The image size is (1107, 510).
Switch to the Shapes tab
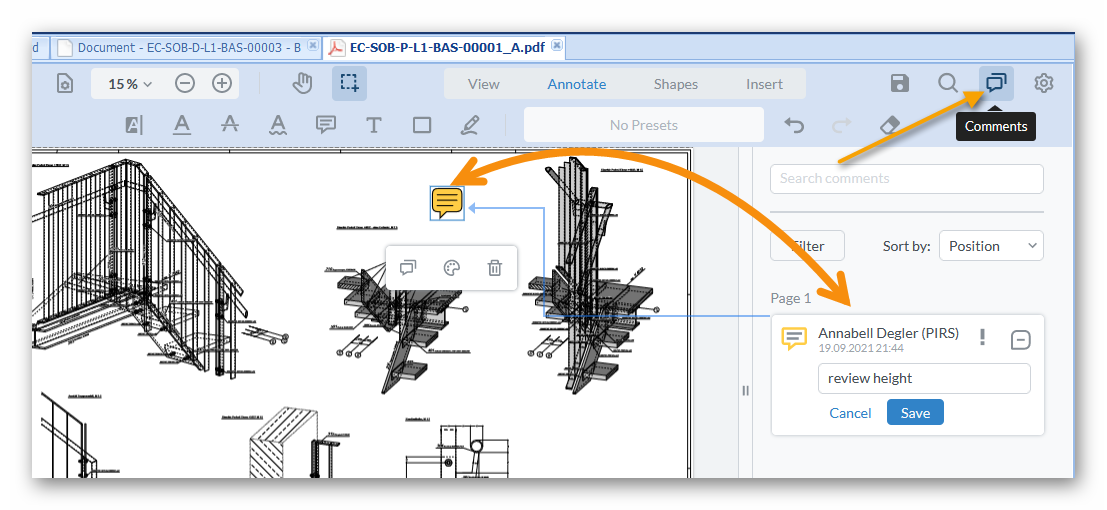[675, 84]
